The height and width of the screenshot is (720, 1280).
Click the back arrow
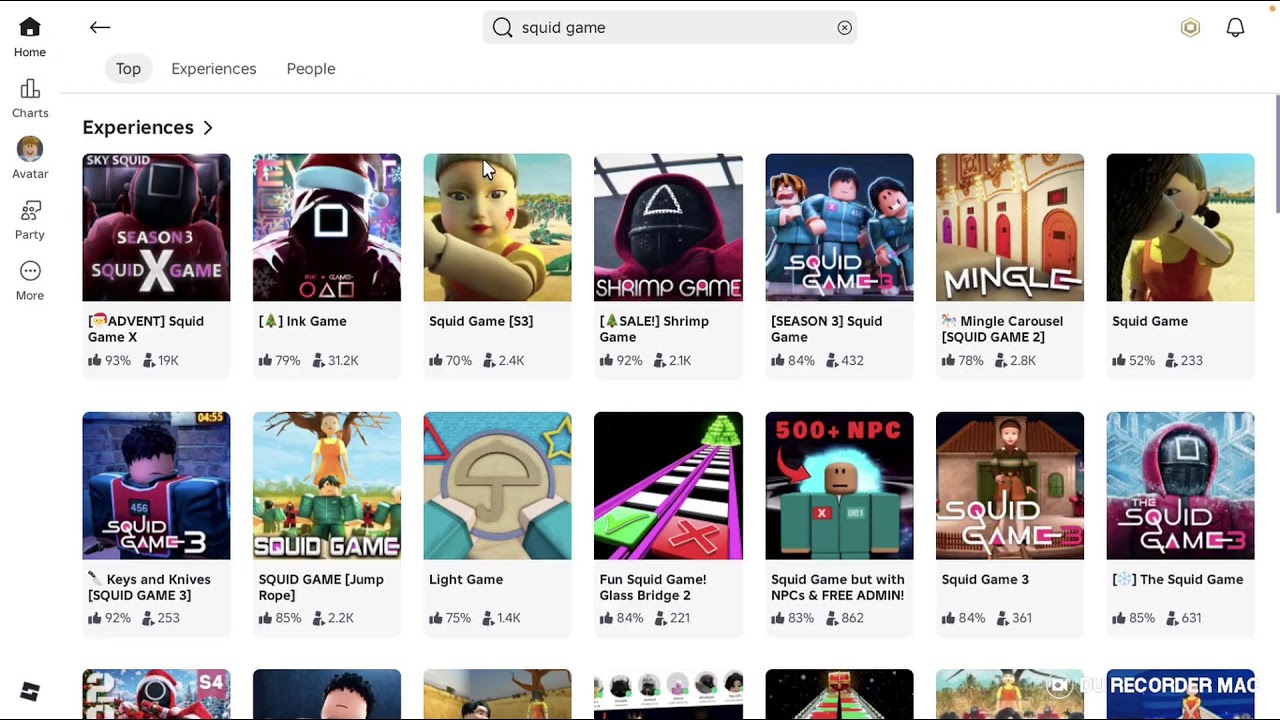tap(100, 28)
